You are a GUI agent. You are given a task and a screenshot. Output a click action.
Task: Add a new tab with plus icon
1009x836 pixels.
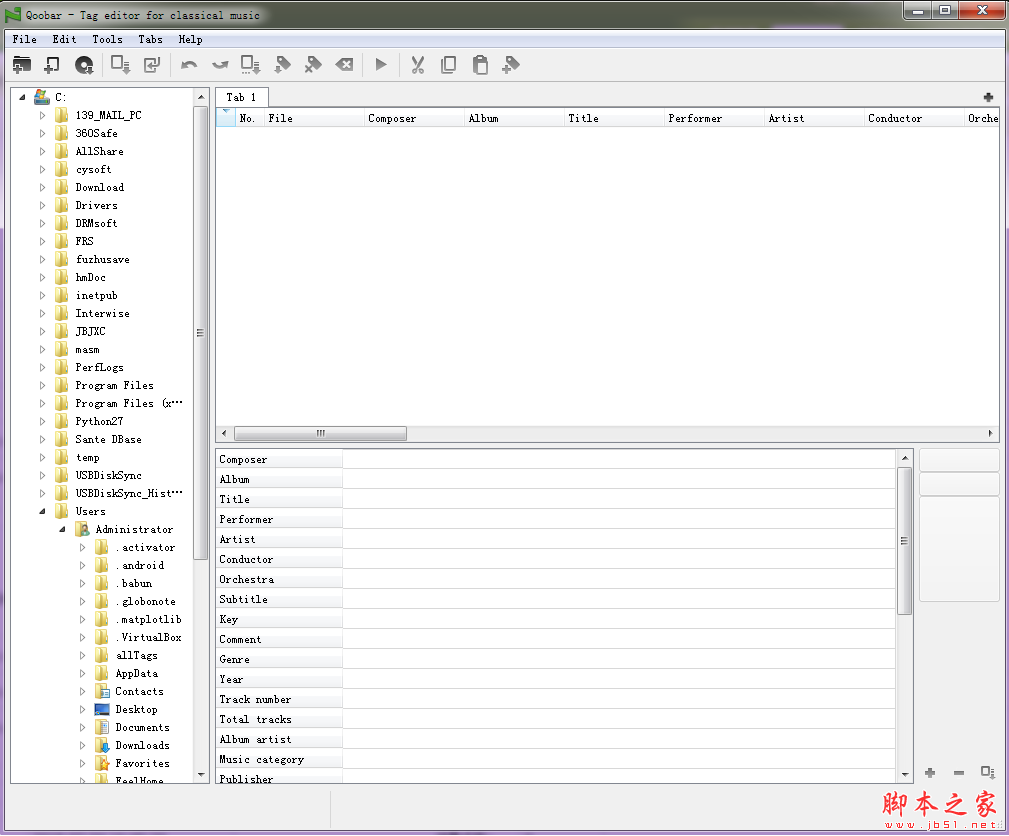pos(988,97)
